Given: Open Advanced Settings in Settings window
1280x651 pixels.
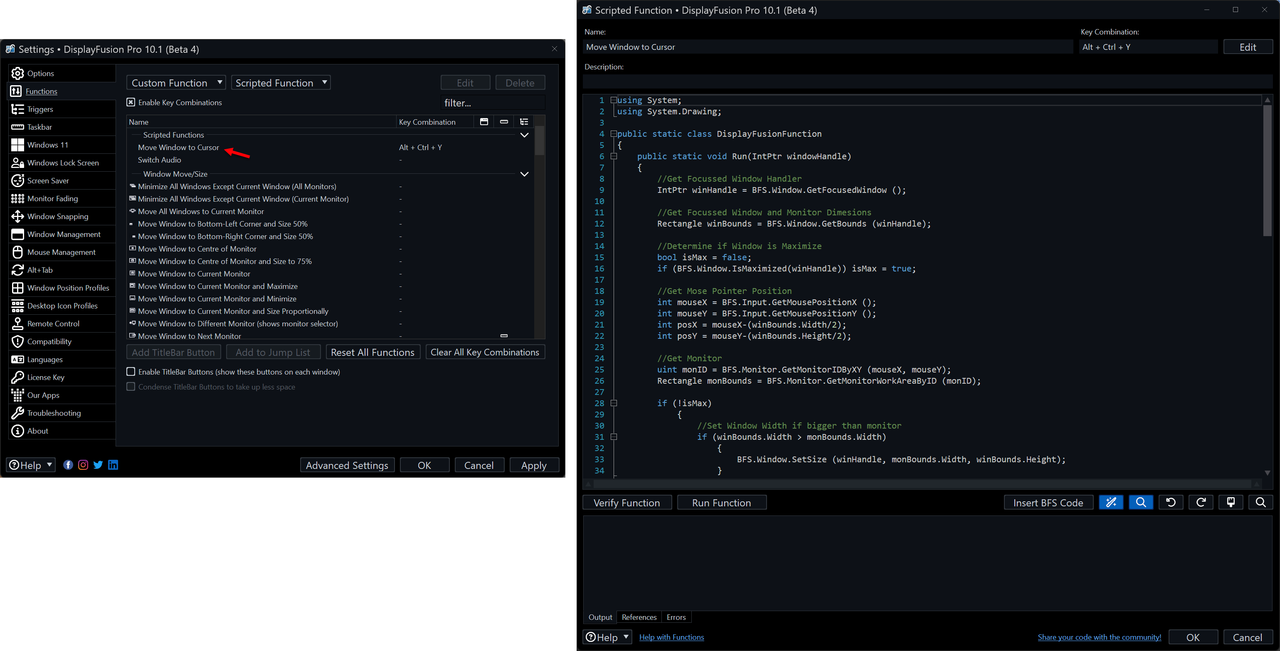Looking at the screenshot, I should 347,465.
